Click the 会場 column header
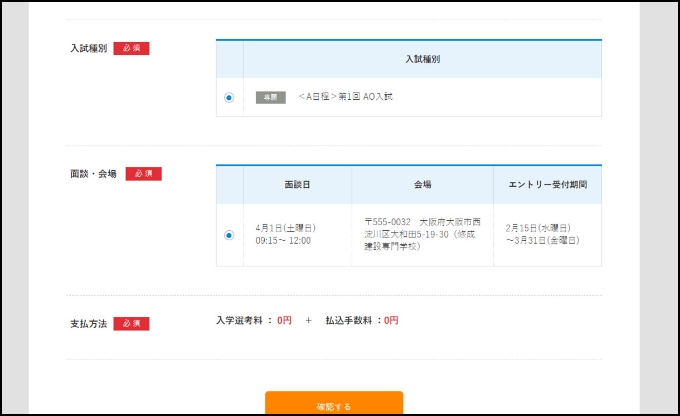The height and width of the screenshot is (416, 680). pyautogui.click(x=422, y=185)
